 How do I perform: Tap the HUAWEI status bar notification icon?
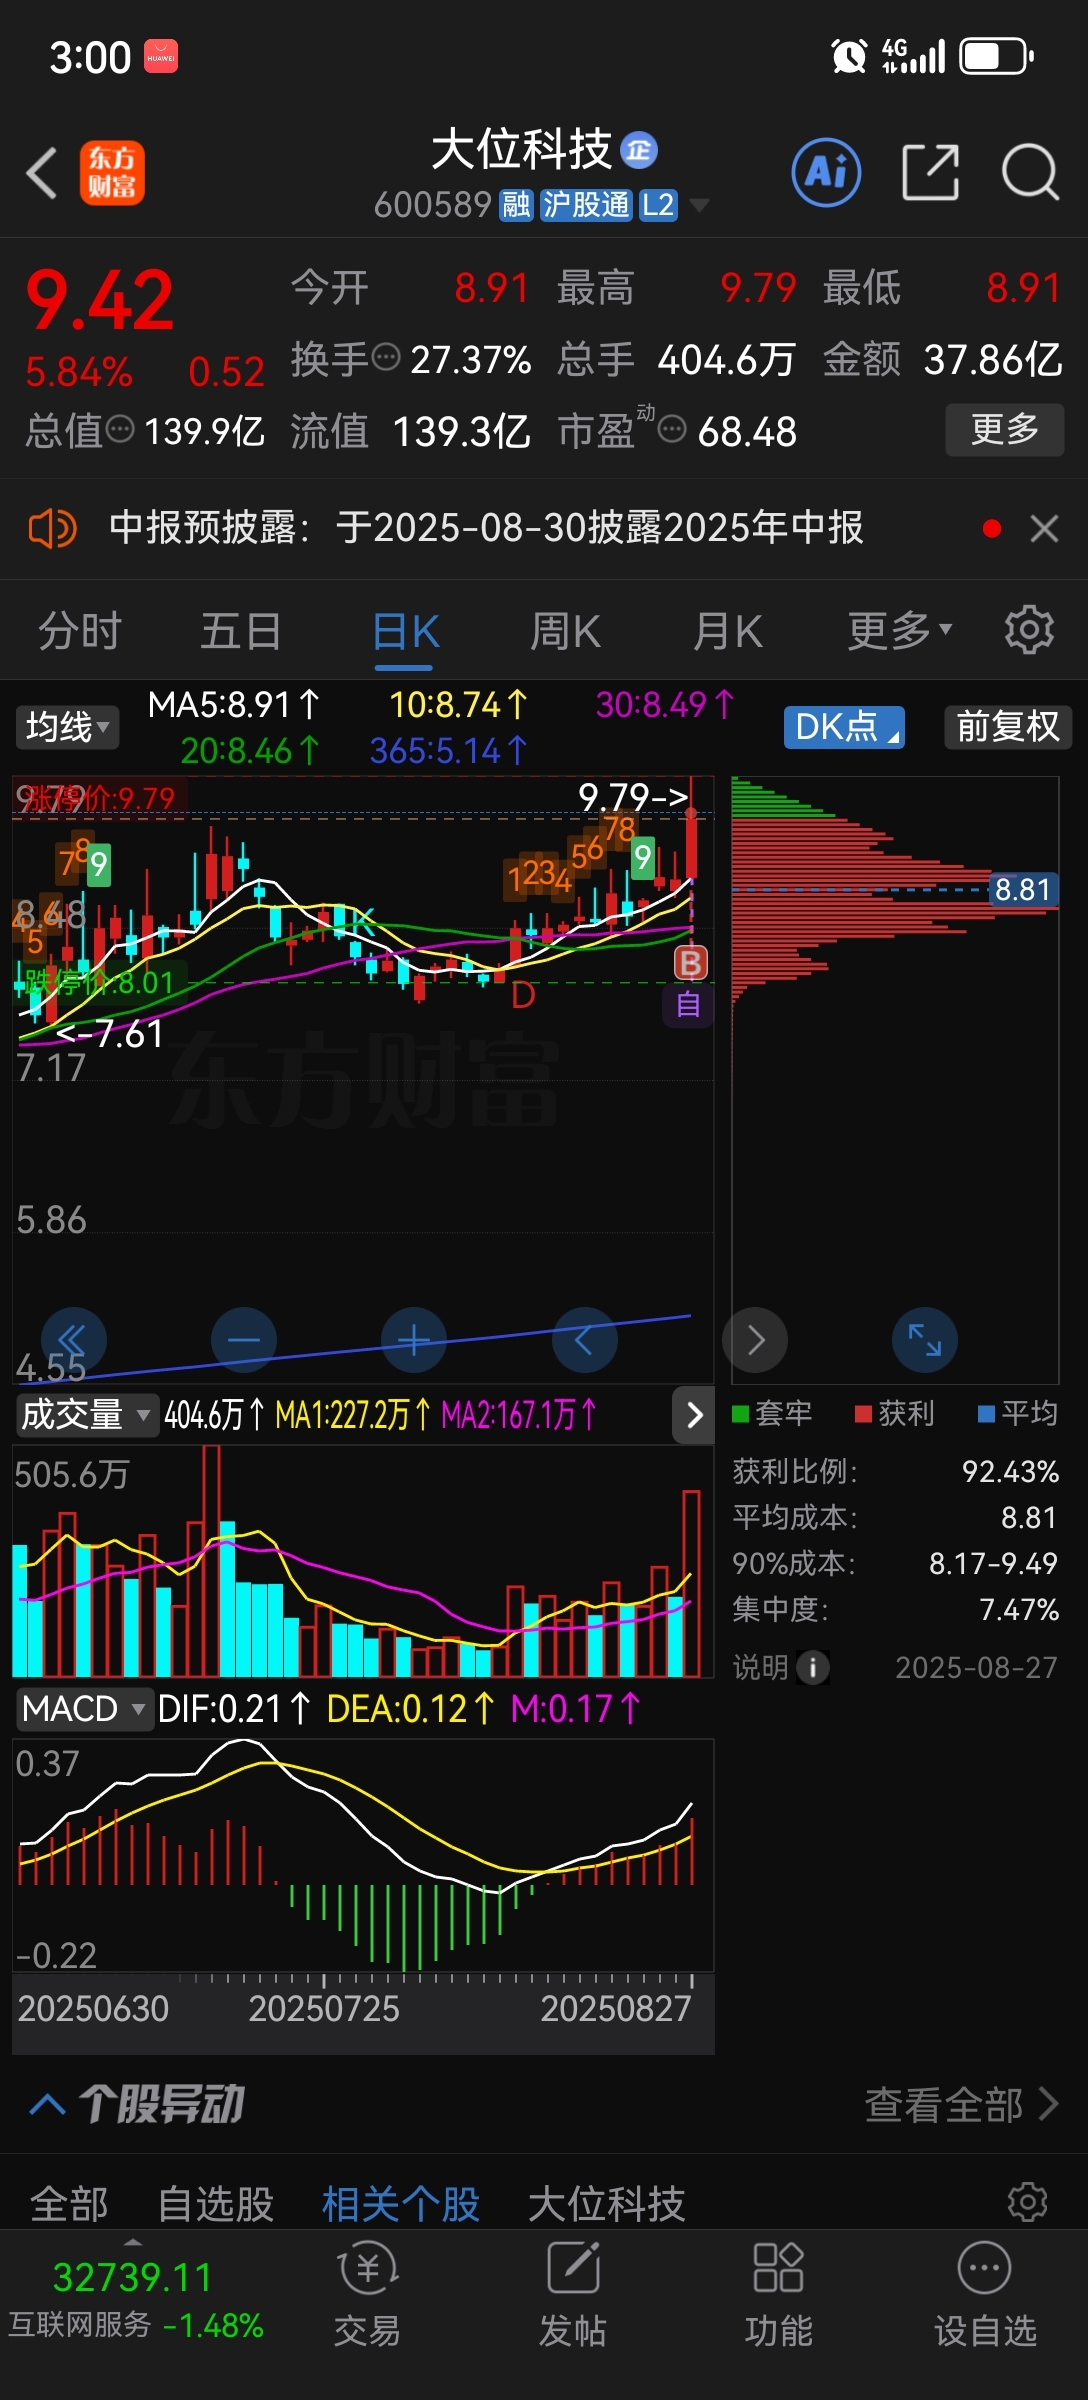coord(161,56)
